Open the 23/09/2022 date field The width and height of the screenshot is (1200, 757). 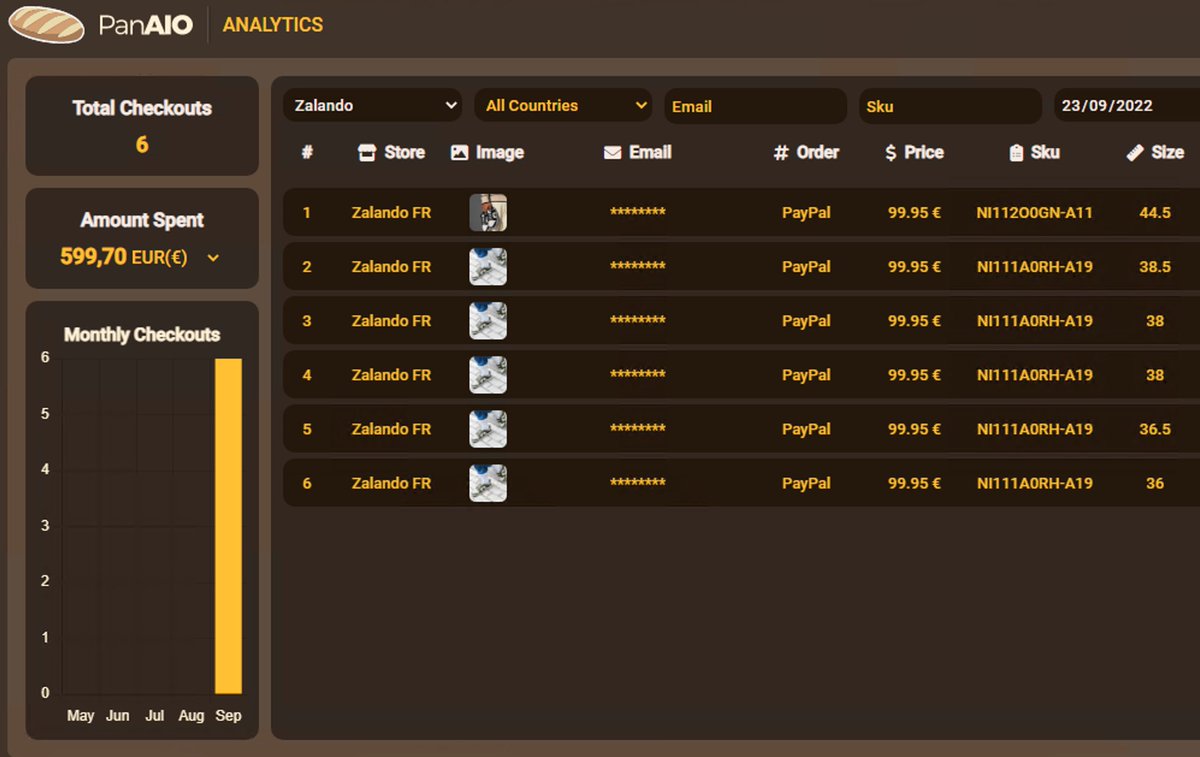click(1127, 106)
